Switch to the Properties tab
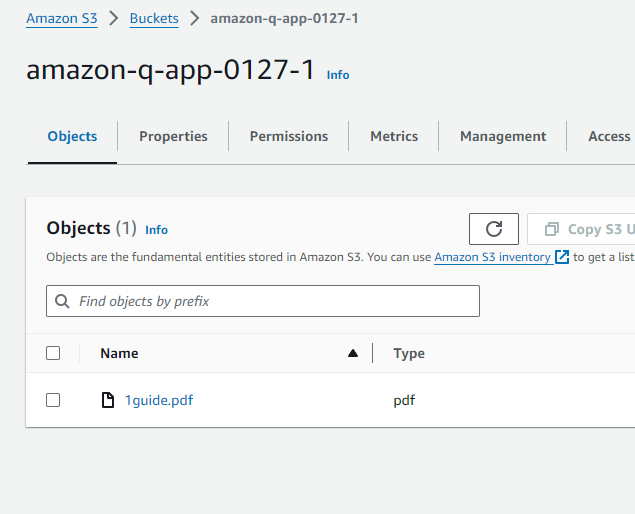This screenshot has height=514, width=635. coord(173,136)
